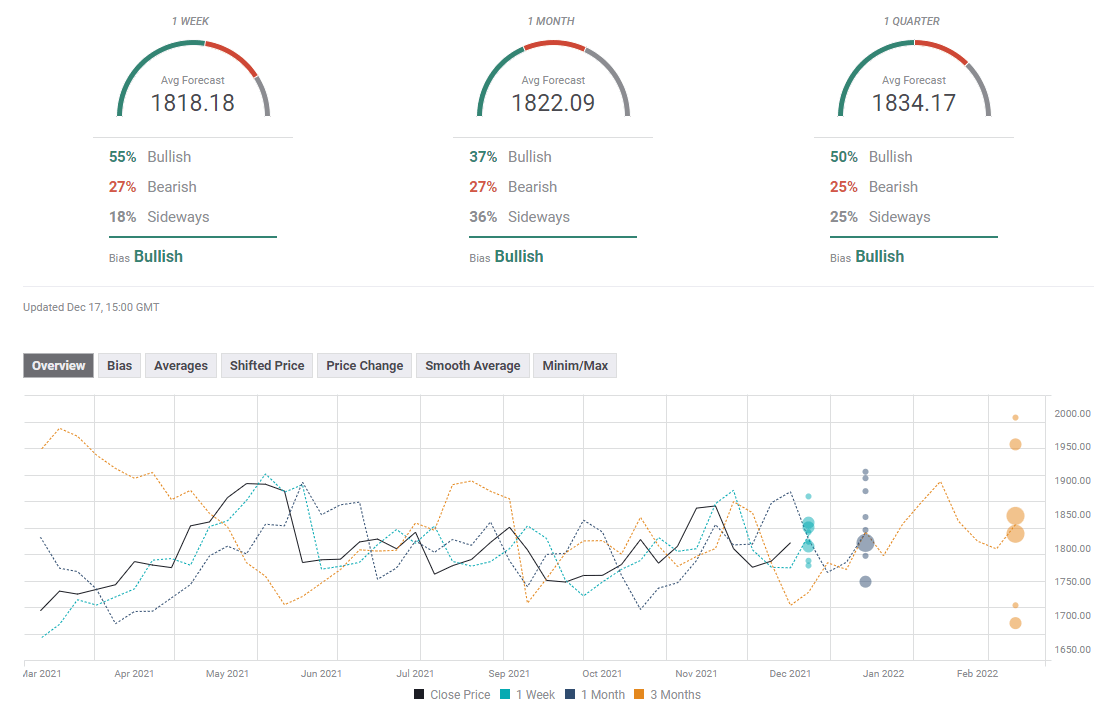
Task: Click the 1 Week Bias Bullish label
Action: (x=158, y=257)
